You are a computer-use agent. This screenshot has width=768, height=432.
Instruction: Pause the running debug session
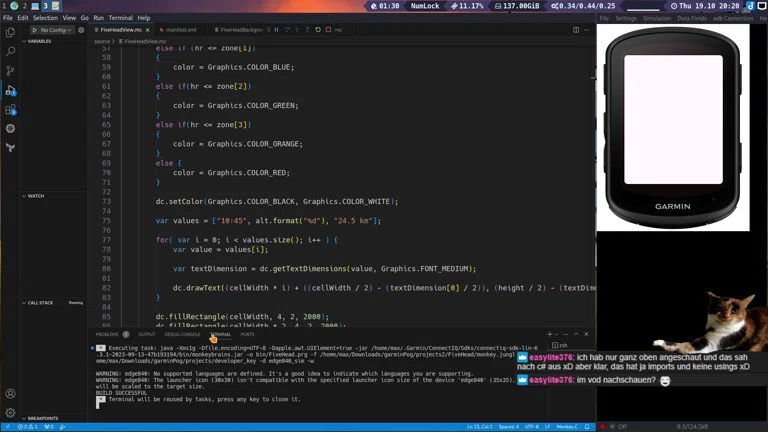click(x=276, y=30)
